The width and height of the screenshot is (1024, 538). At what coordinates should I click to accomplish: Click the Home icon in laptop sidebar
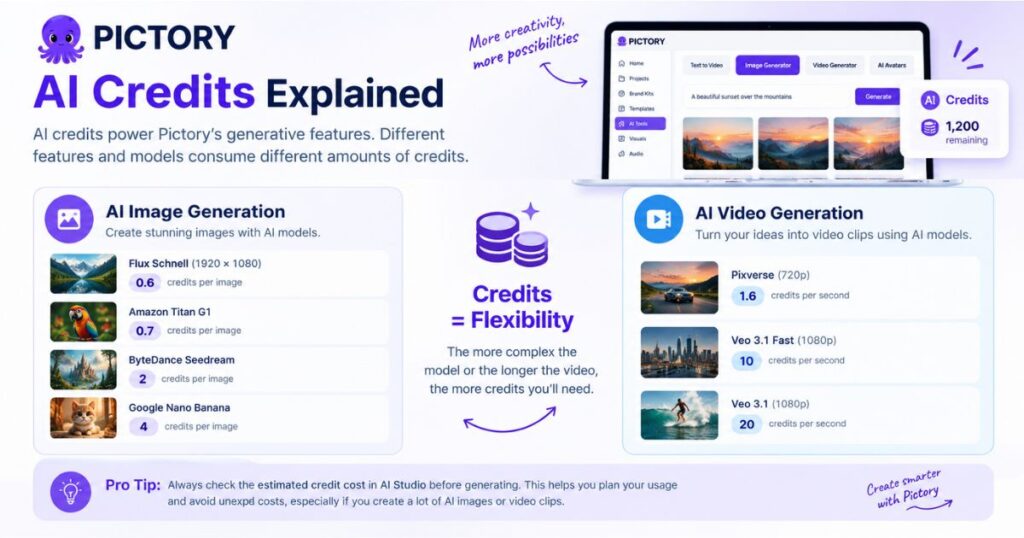tap(622, 63)
